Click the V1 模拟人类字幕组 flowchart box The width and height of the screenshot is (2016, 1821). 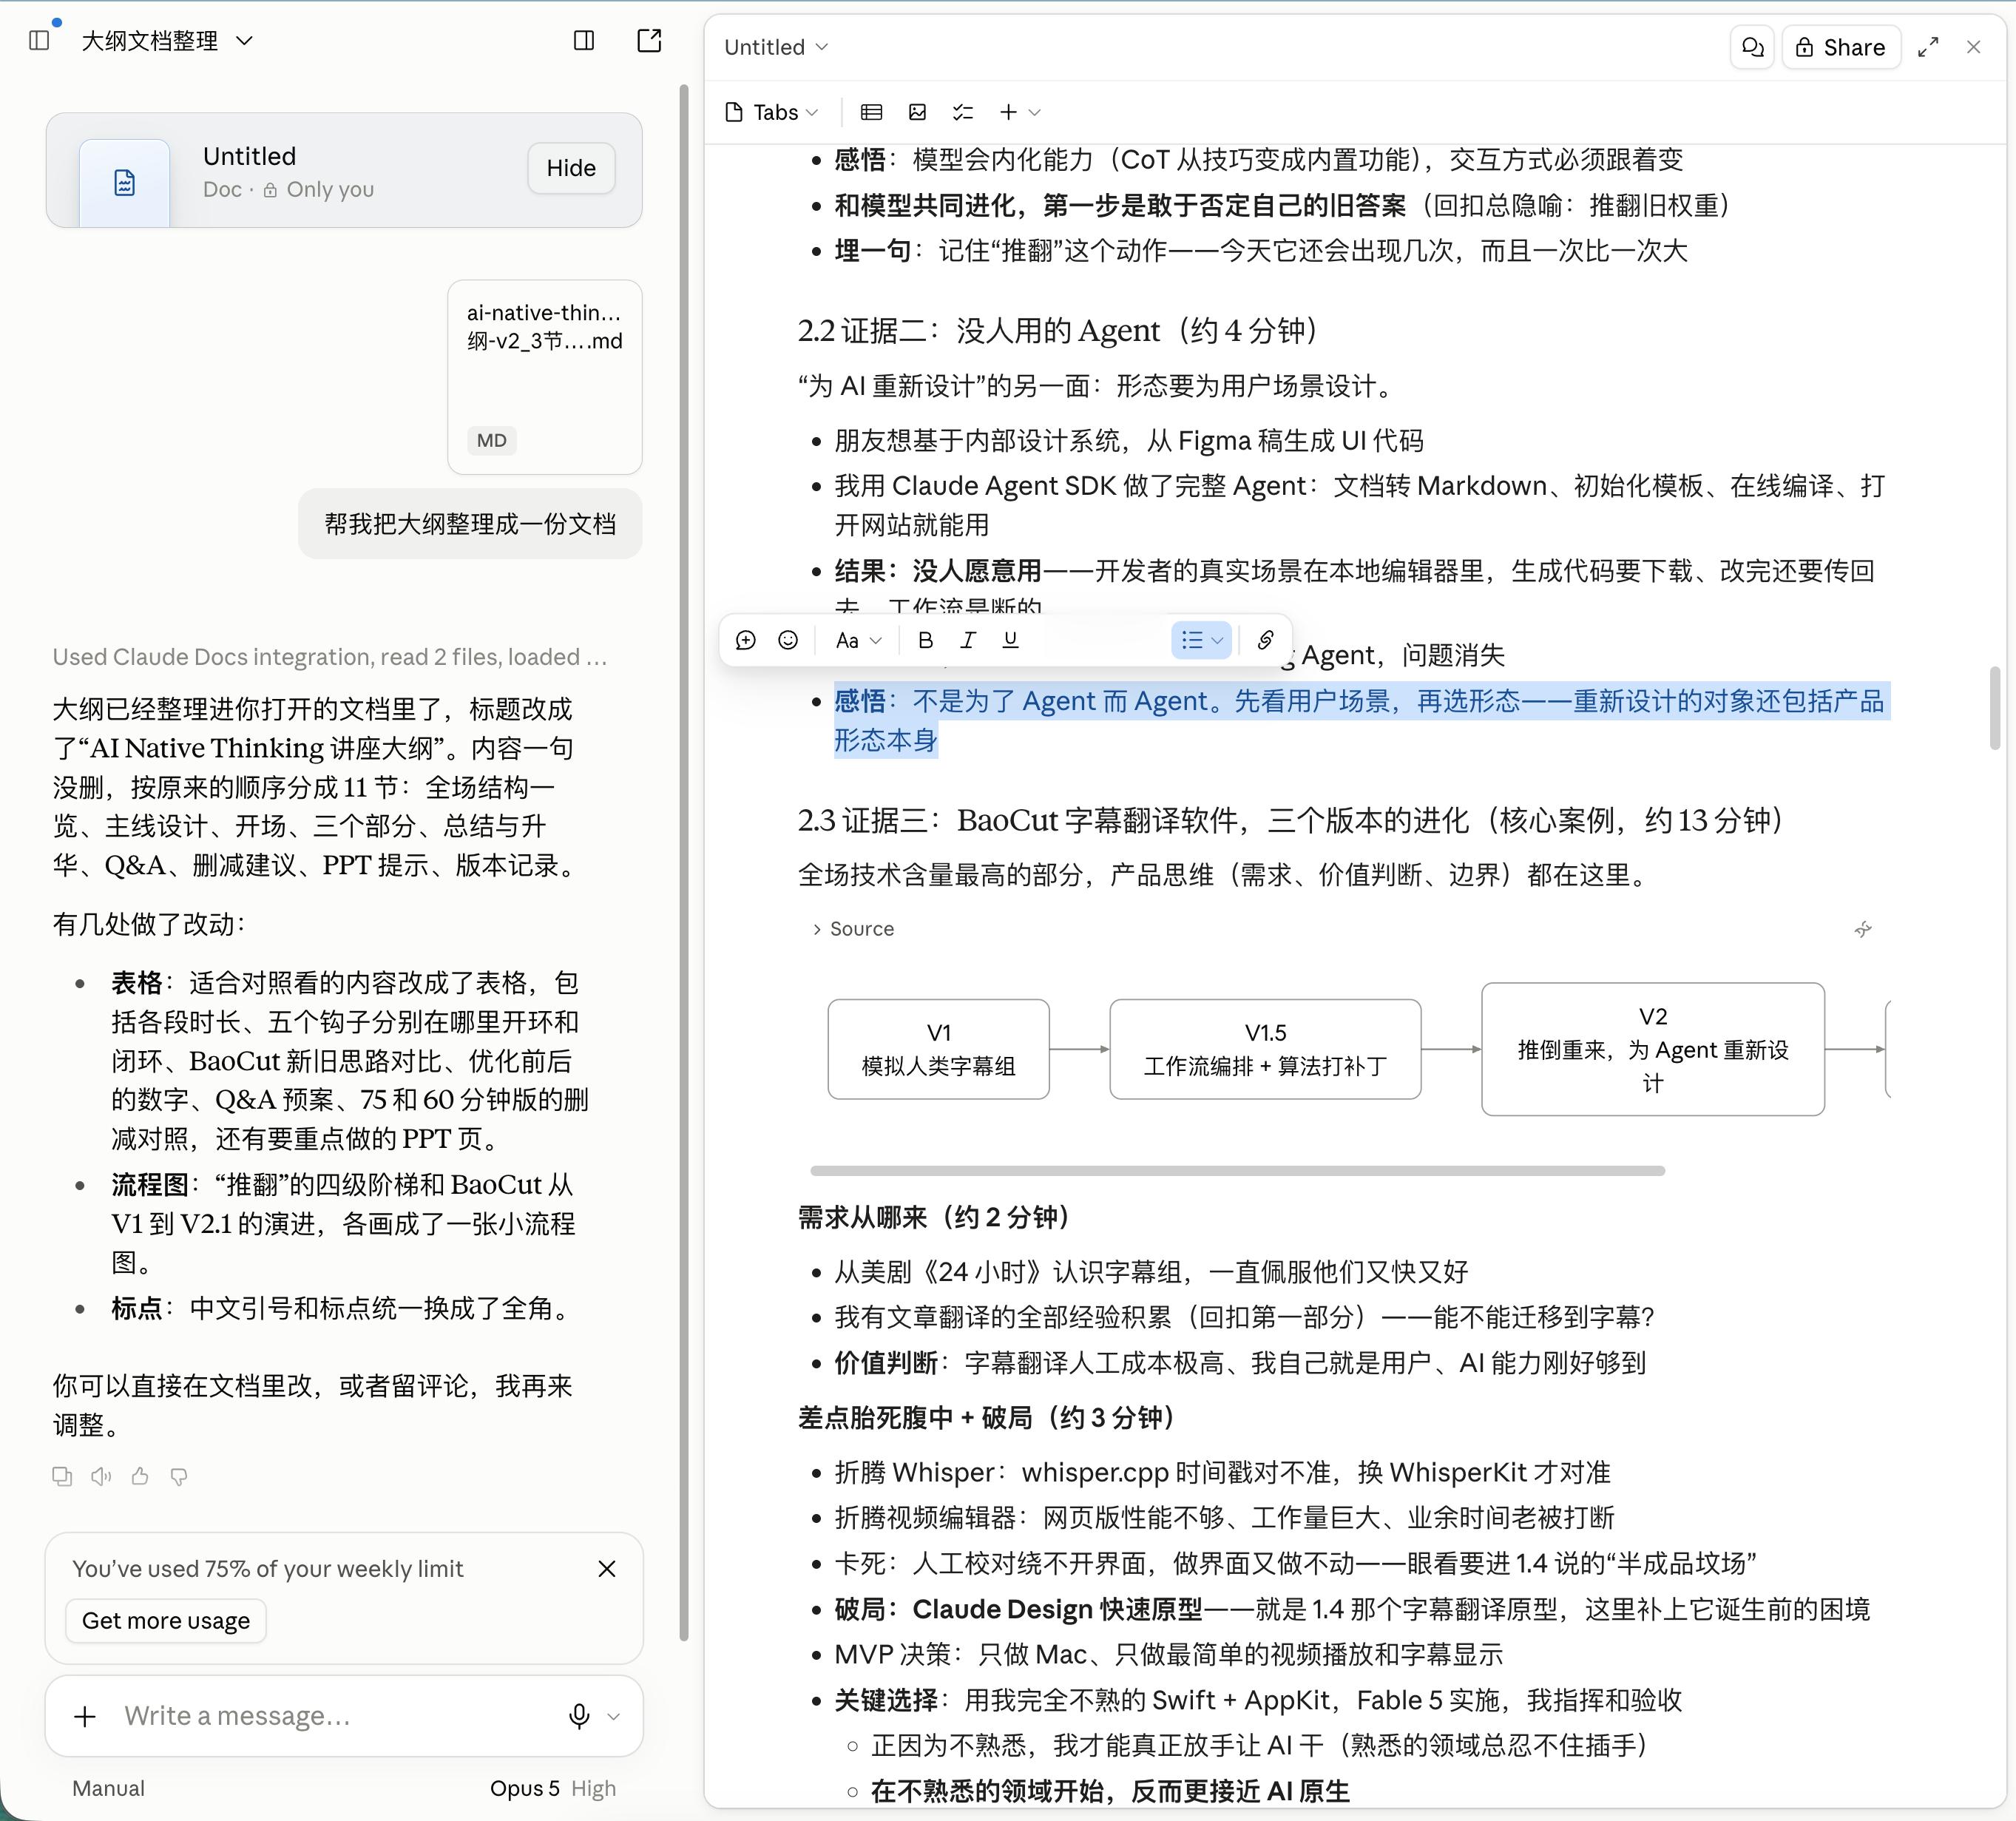pyautogui.click(x=938, y=1049)
